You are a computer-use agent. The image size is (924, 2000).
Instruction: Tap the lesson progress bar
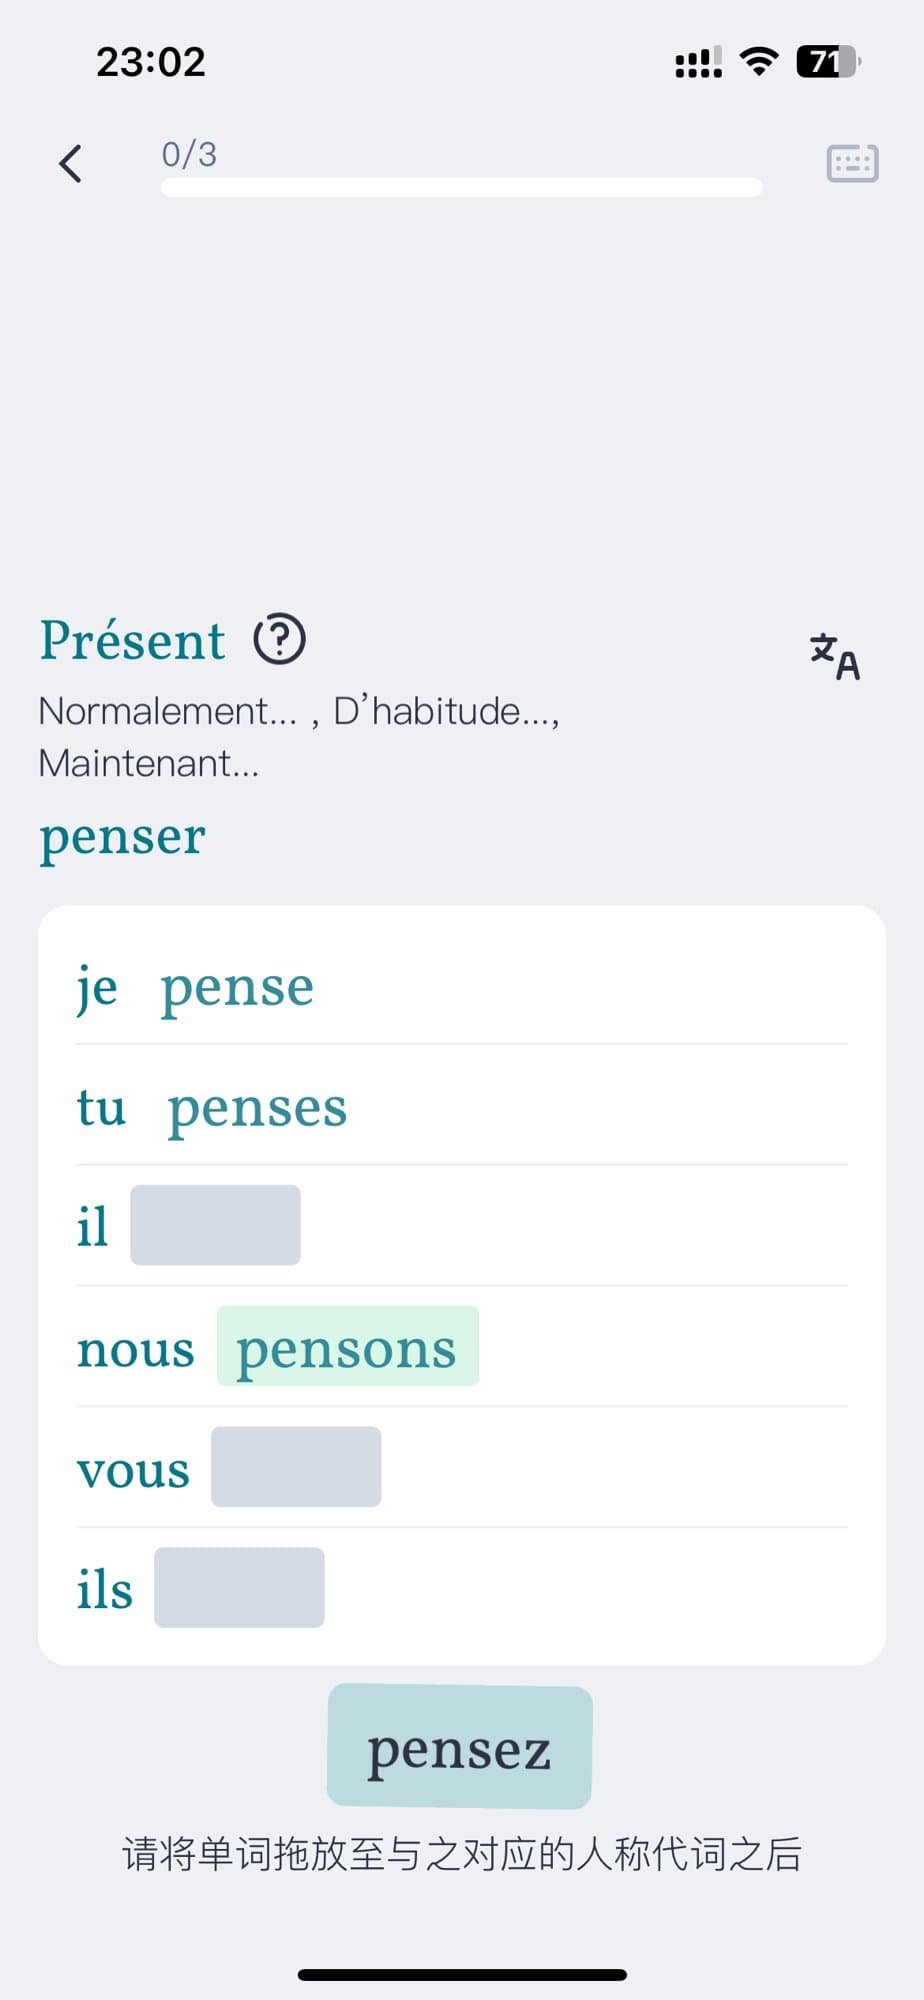pyautogui.click(x=461, y=188)
